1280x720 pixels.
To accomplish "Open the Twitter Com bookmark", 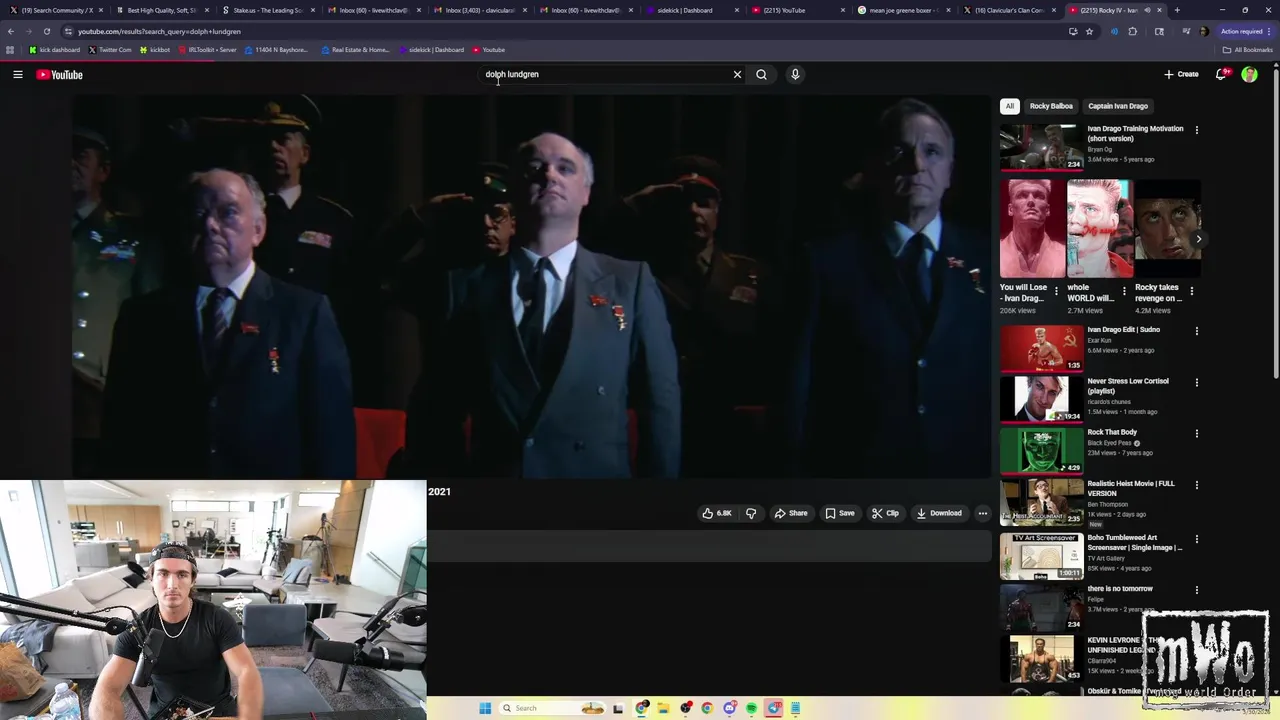I will pos(110,50).
